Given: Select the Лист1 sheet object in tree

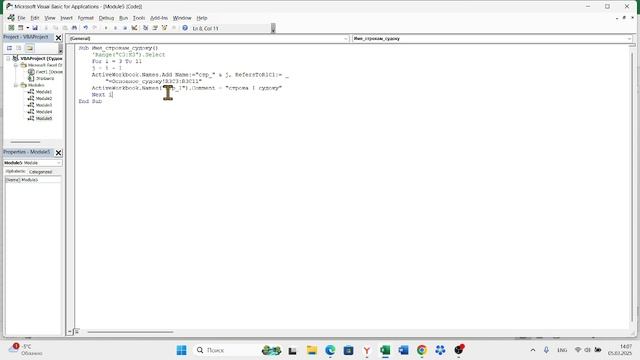Looking at the screenshot, I should [x=45, y=72].
